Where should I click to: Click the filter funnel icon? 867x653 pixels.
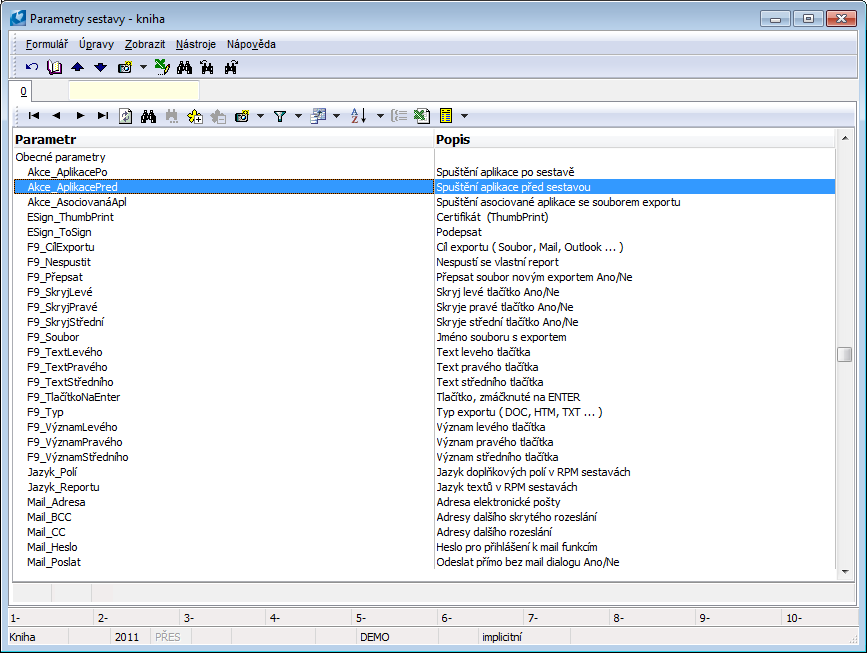[x=280, y=116]
